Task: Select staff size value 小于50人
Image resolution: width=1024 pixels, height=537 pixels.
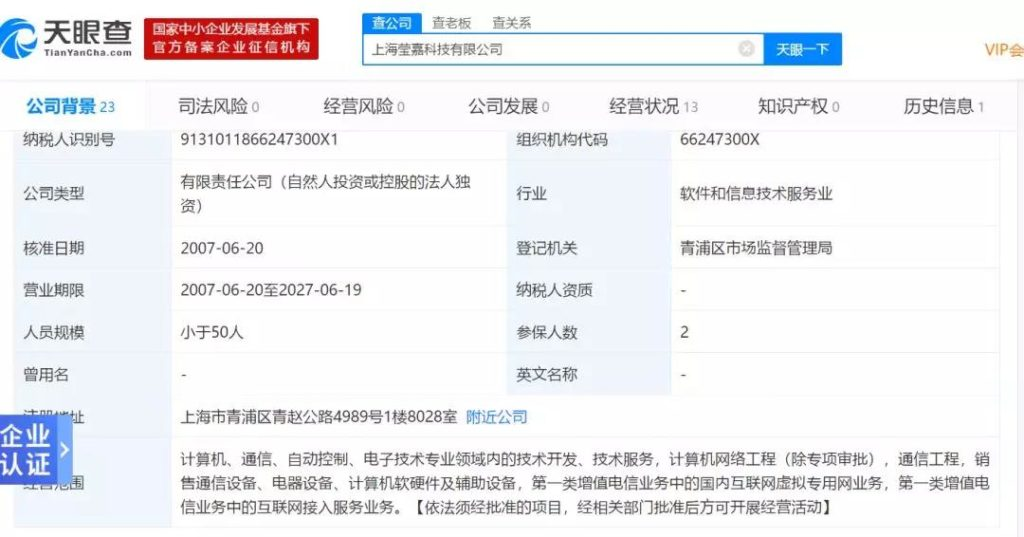Action: click(212, 333)
